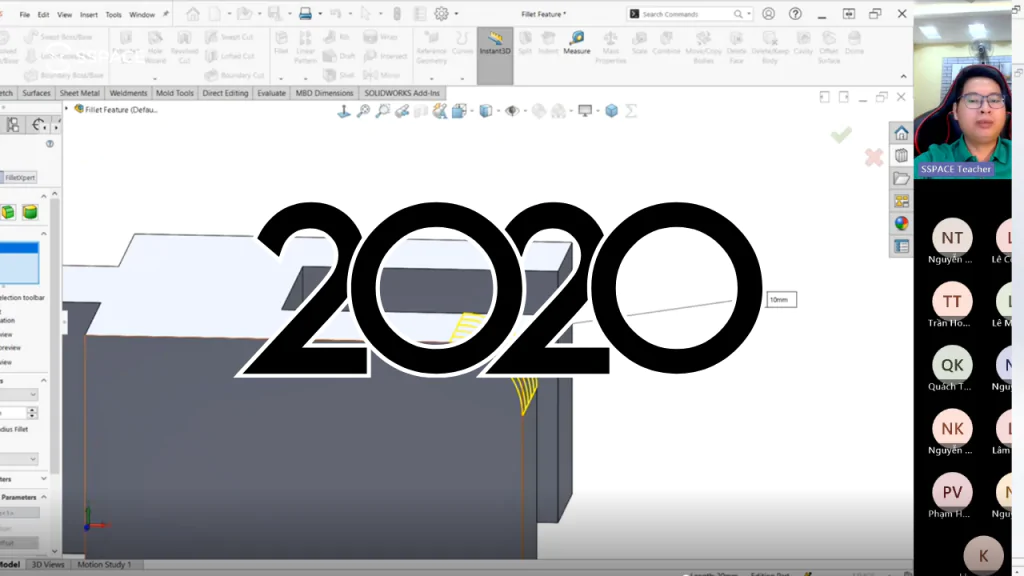Switch to the SOLIDWORKS Add-Ins tab
The height and width of the screenshot is (576, 1024).
[402, 93]
